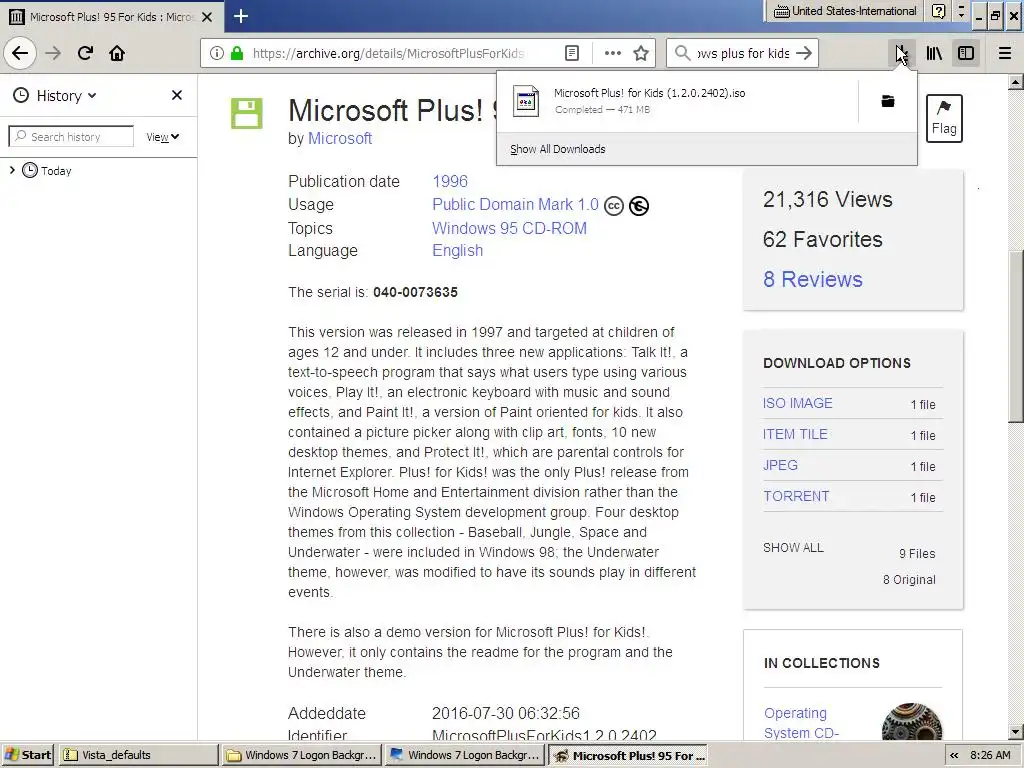
Task: Click the page vertical scrollbar thumb
Action: 1016,337
